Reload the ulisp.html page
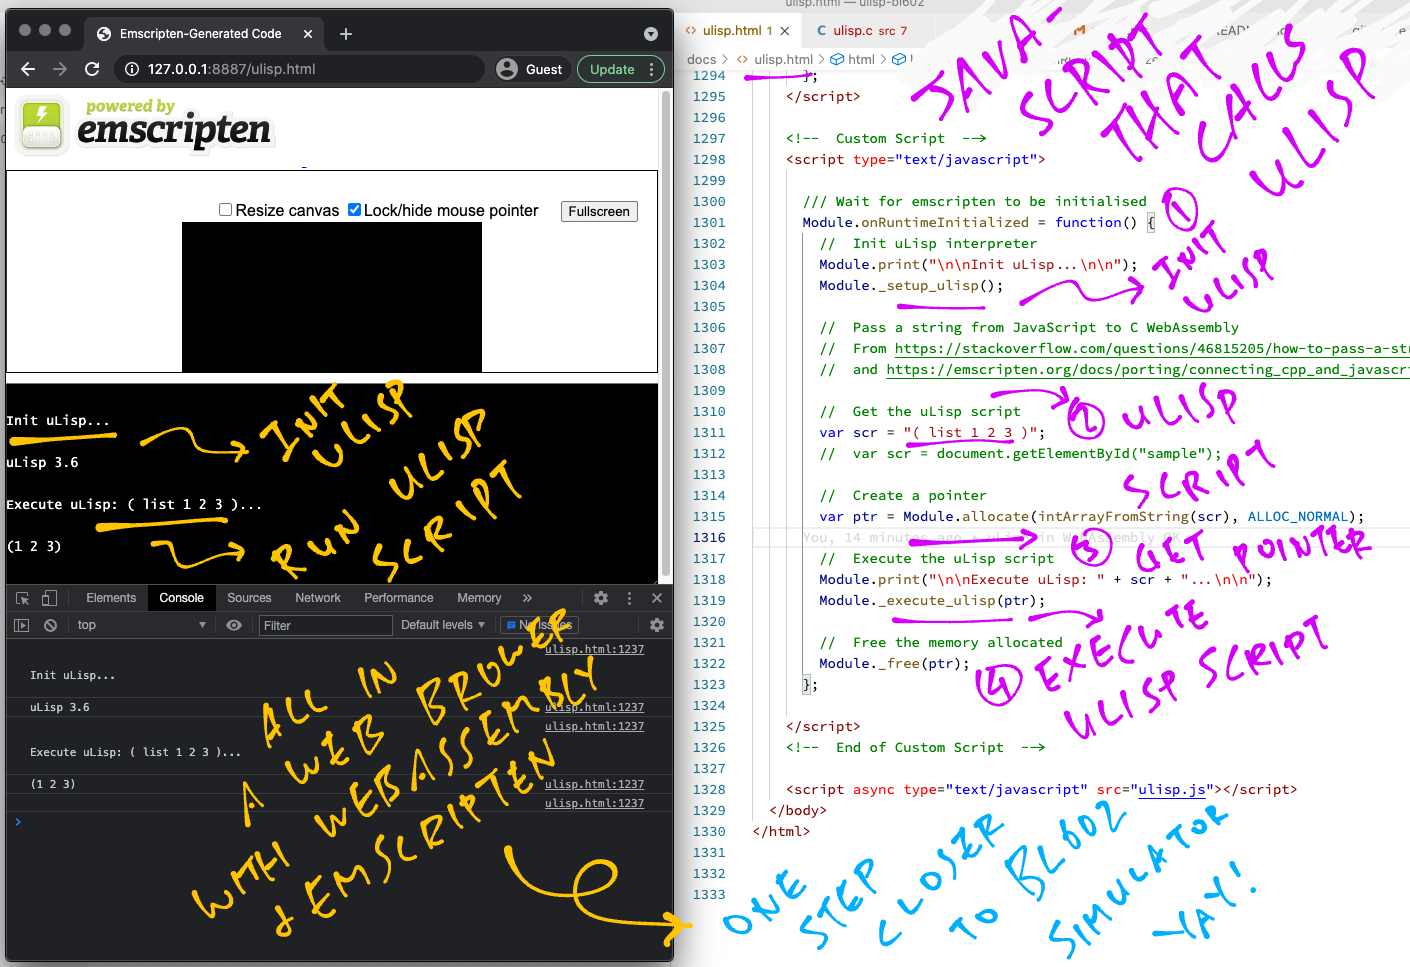 pyautogui.click(x=92, y=69)
